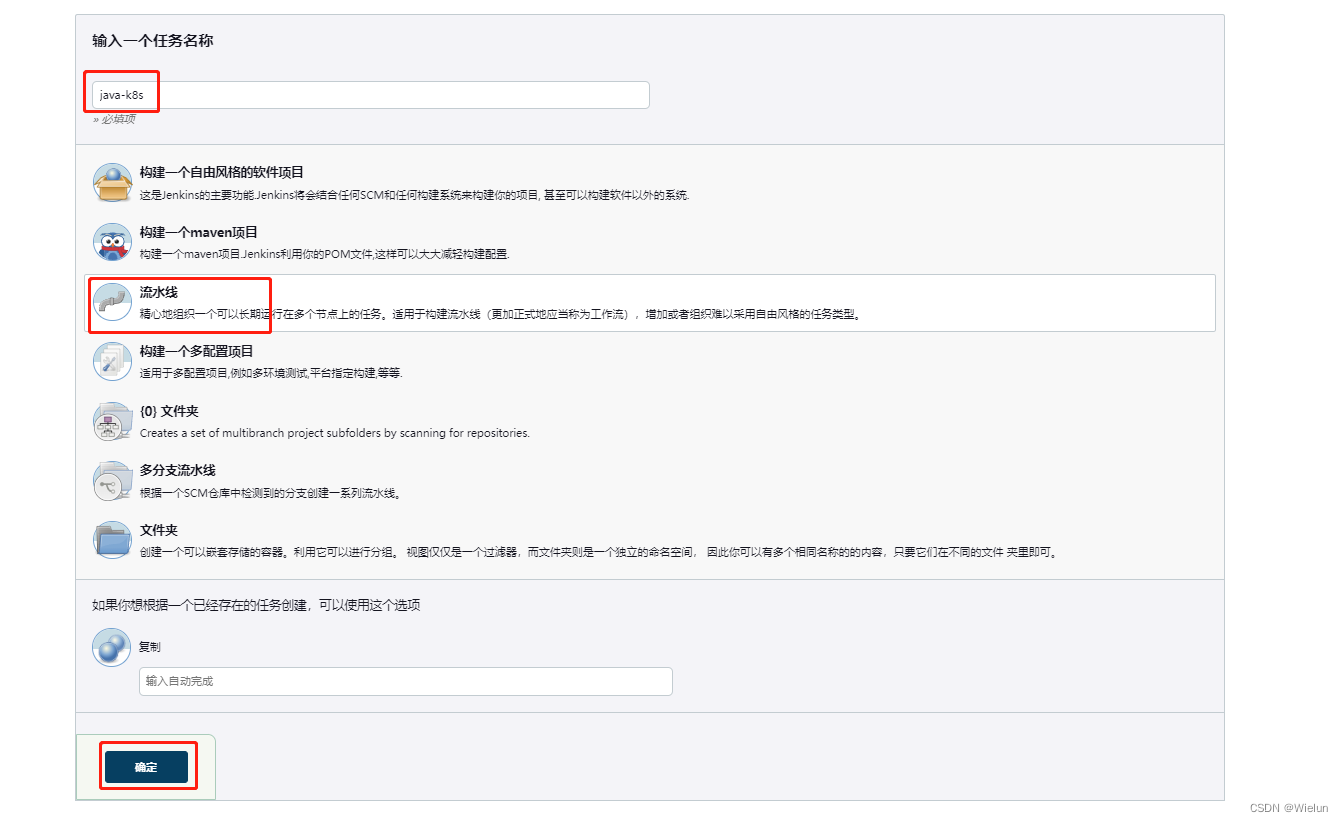This screenshot has height=822, width=1343.
Task: Choose the 多分支流水线 title
Action: coord(178,470)
